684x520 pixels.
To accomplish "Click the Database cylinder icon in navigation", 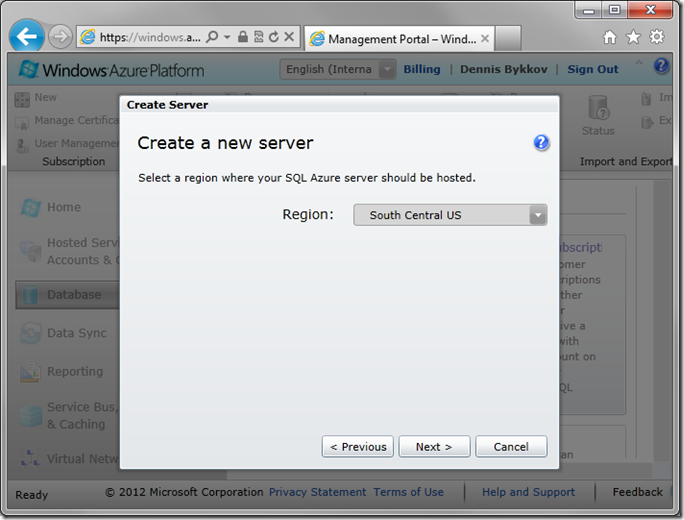I will click(30, 295).
